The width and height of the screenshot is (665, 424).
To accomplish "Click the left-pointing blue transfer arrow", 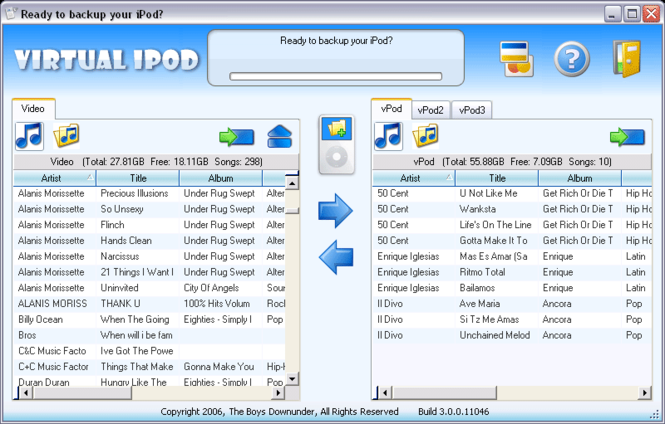I will coord(336,257).
